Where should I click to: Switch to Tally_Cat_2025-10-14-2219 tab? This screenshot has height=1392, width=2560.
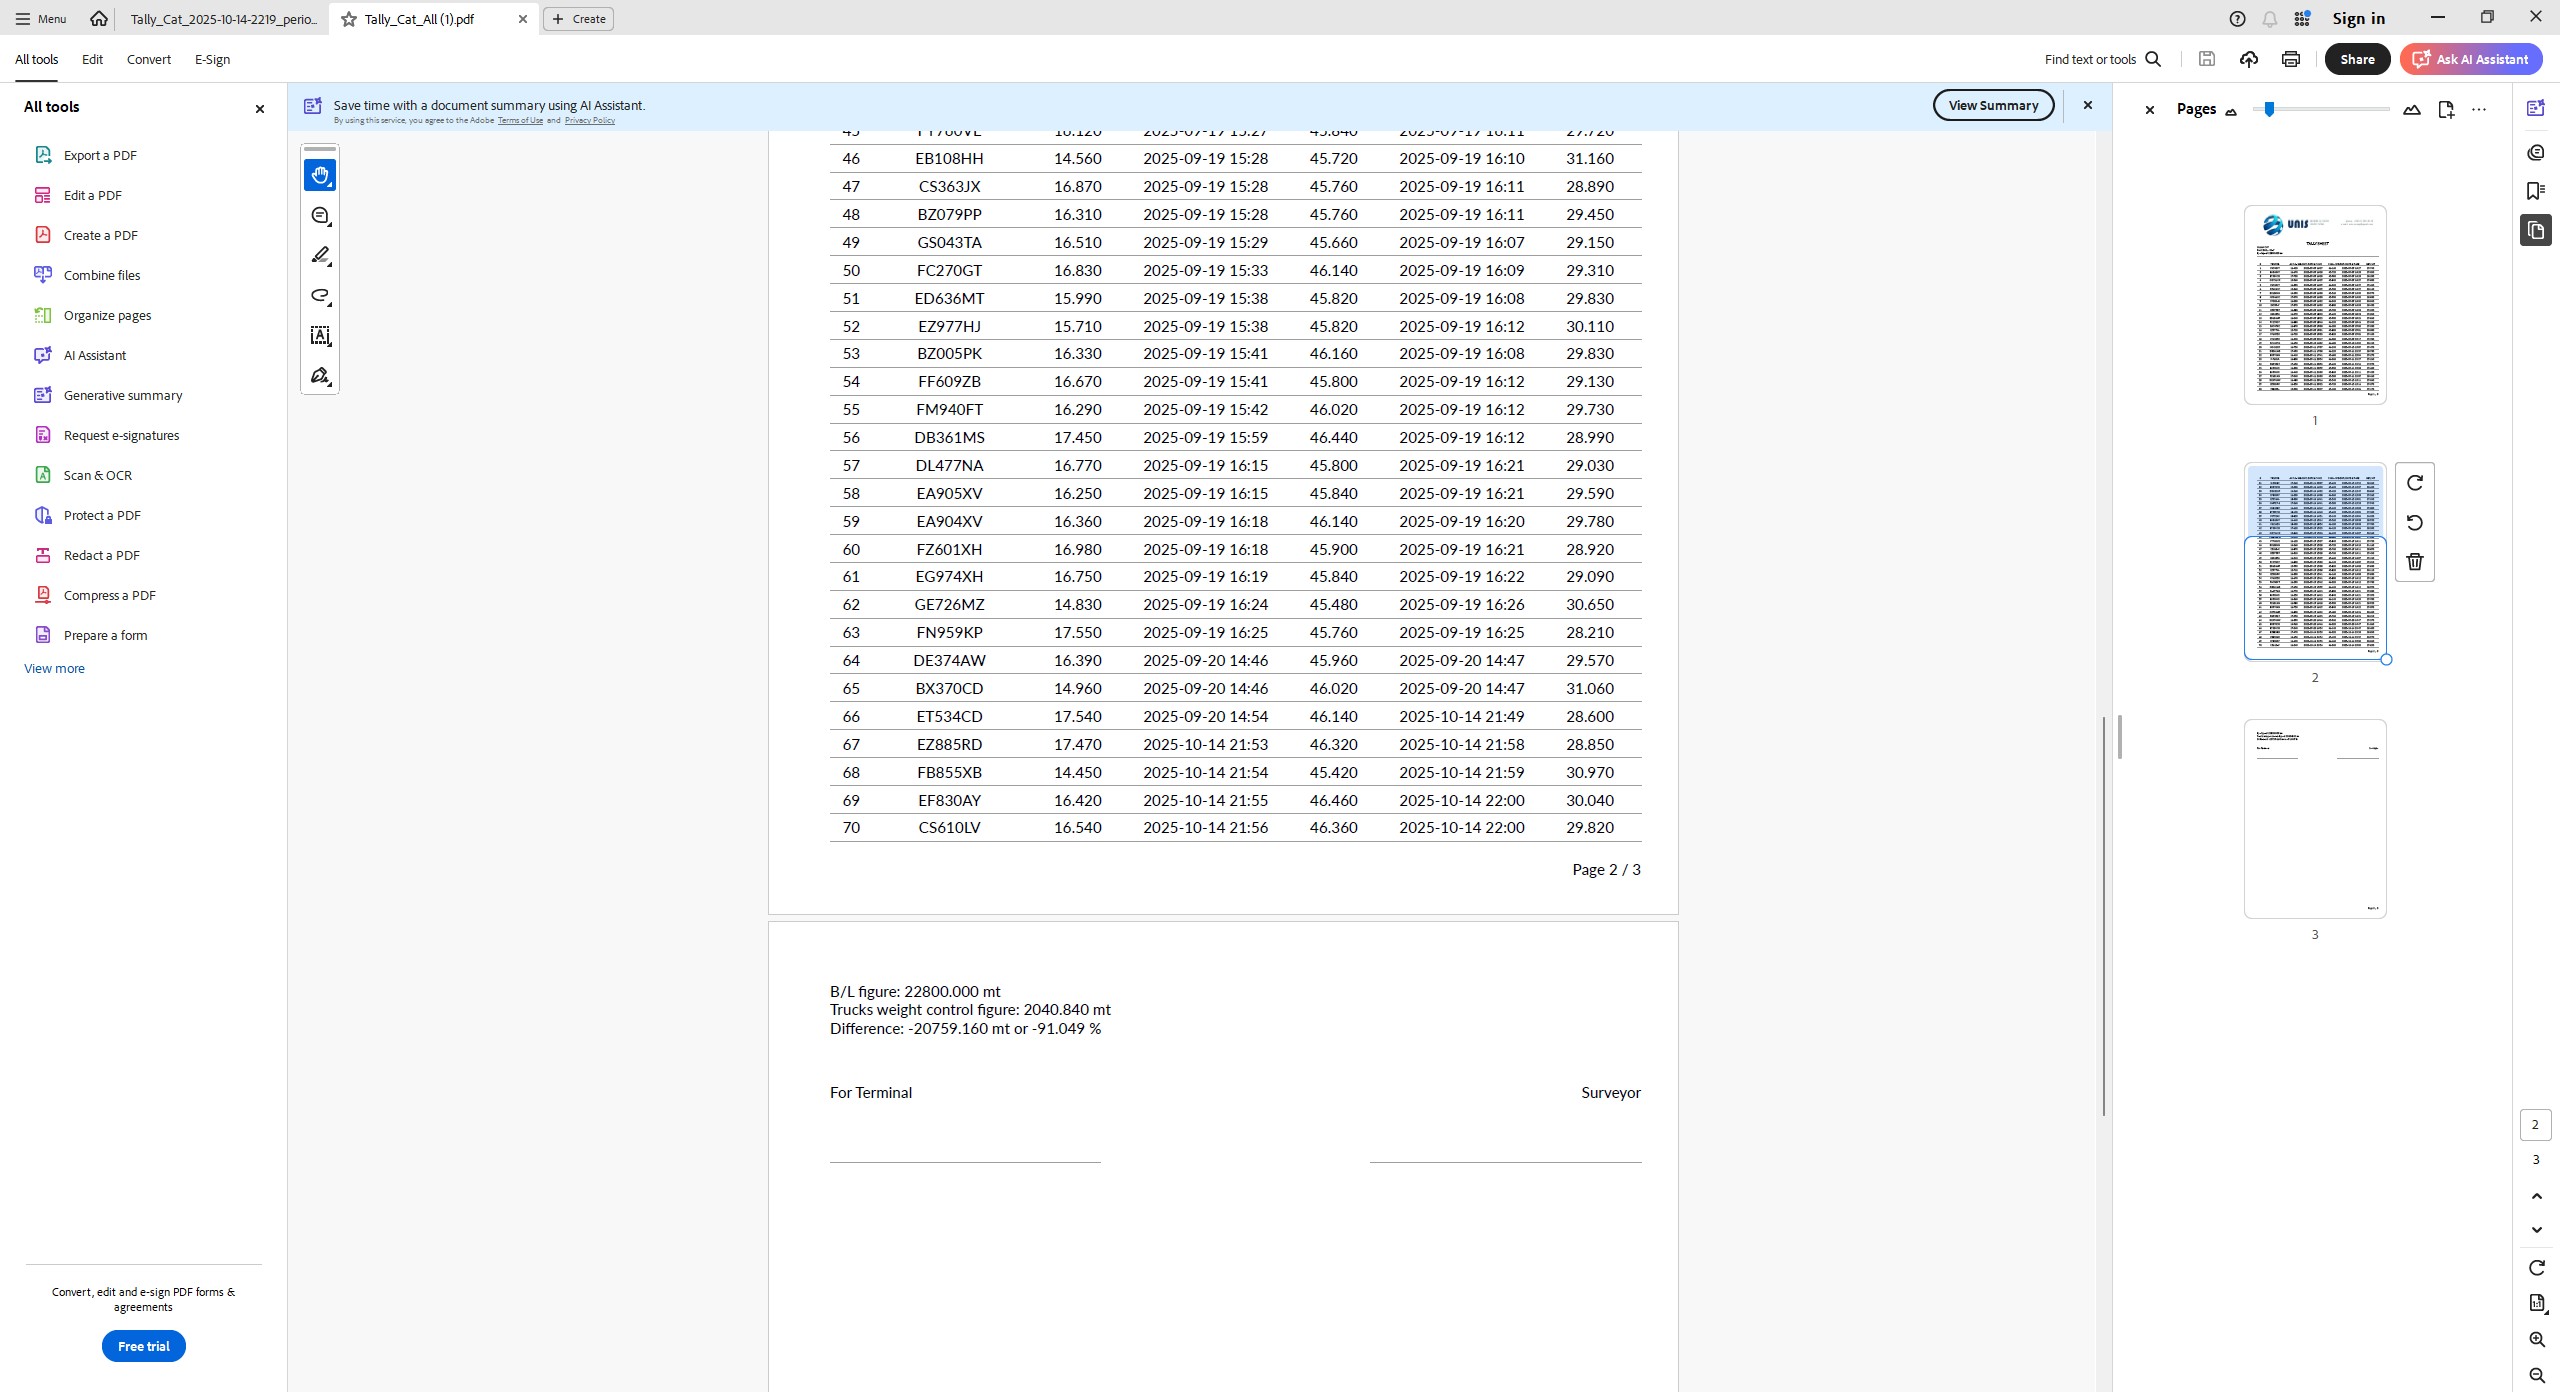coord(223,19)
